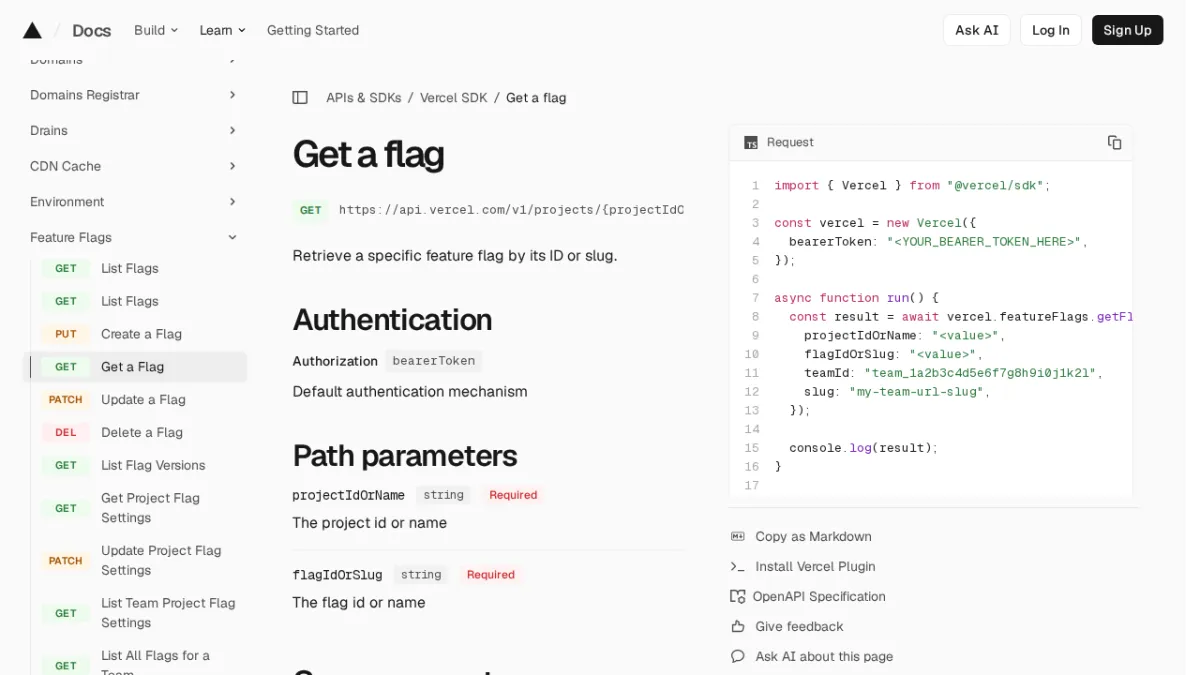Click the Sign Up button
The width and height of the screenshot is (1200, 675).
[x=1127, y=30]
